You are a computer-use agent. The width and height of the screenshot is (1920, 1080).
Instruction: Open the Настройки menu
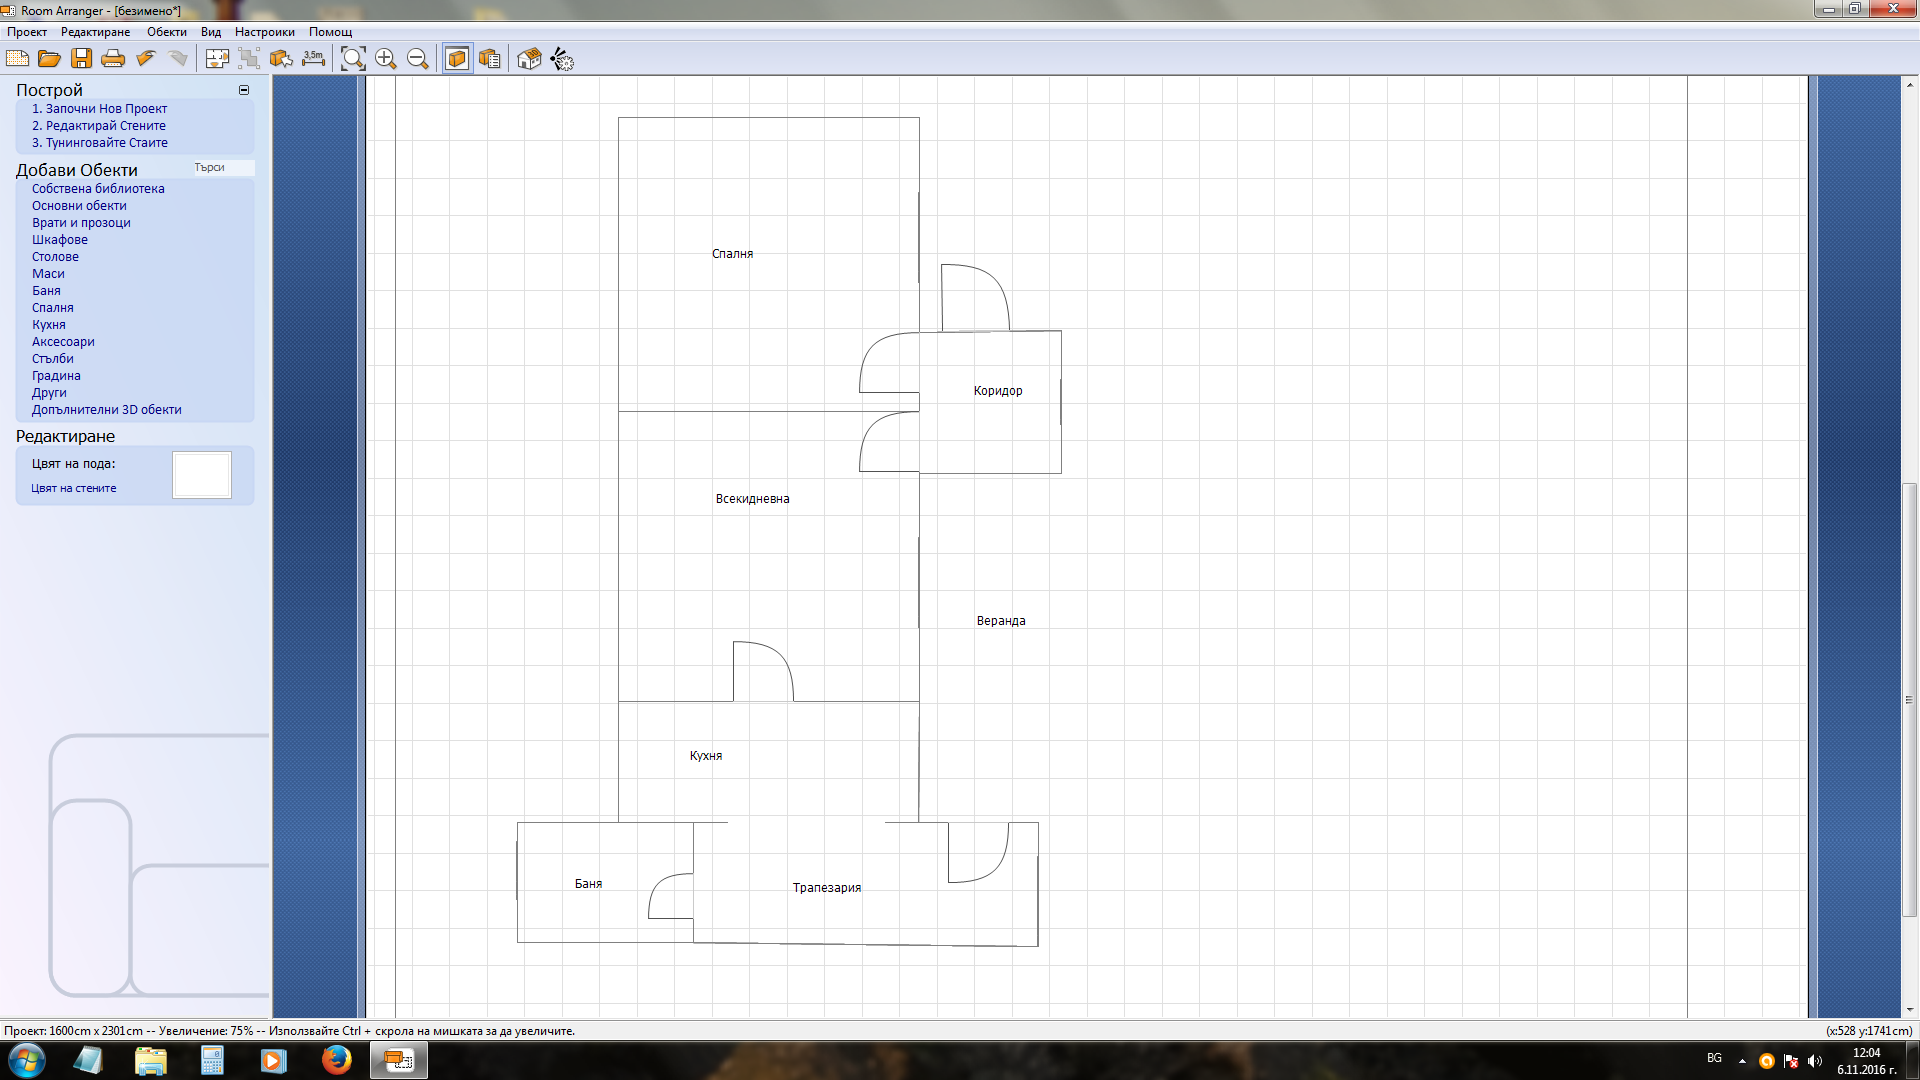(264, 32)
